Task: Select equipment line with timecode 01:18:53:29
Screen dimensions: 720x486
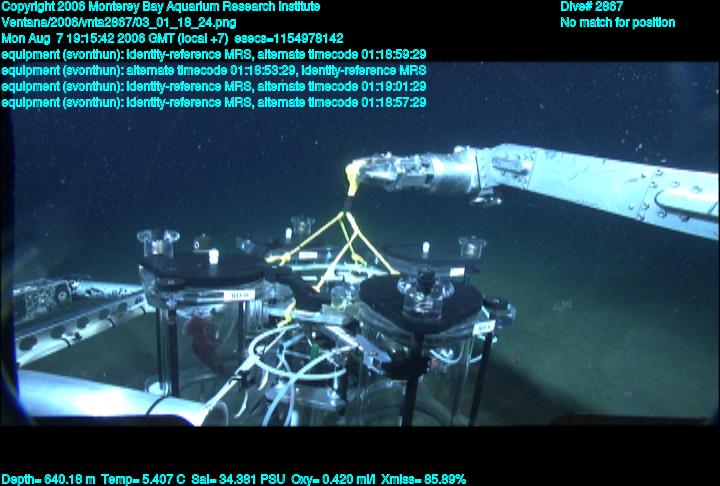Action: pos(214,71)
